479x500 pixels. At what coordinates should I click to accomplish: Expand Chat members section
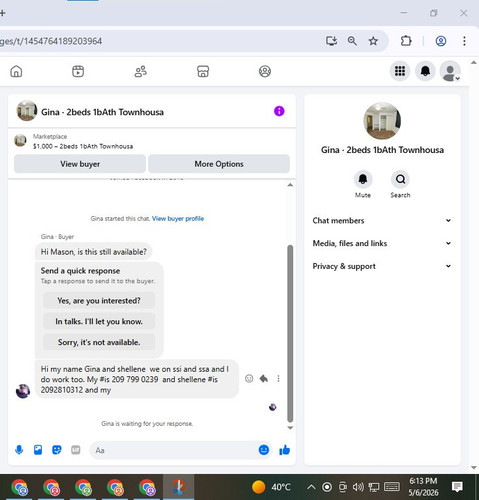382,221
